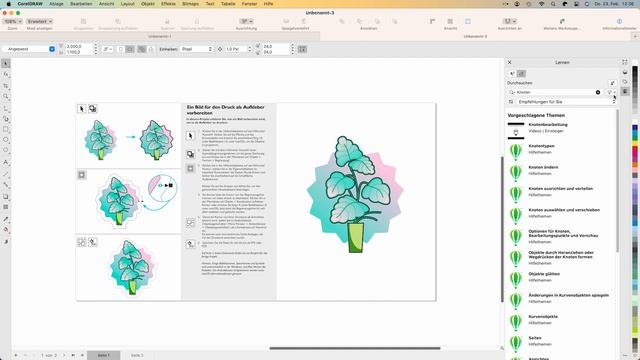Open the Informationsfenster icon in the toolbar
640x360 pixels.
pos(619,21)
